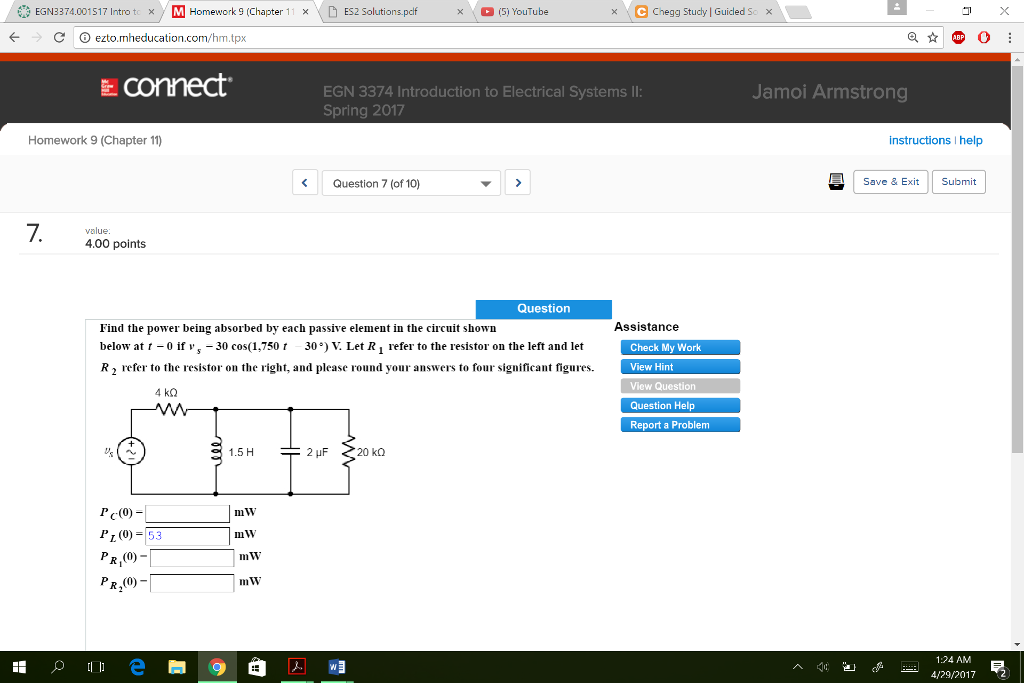The image size is (1024, 683).
Task: Advance to next question with right arrow
Action: [x=519, y=182]
